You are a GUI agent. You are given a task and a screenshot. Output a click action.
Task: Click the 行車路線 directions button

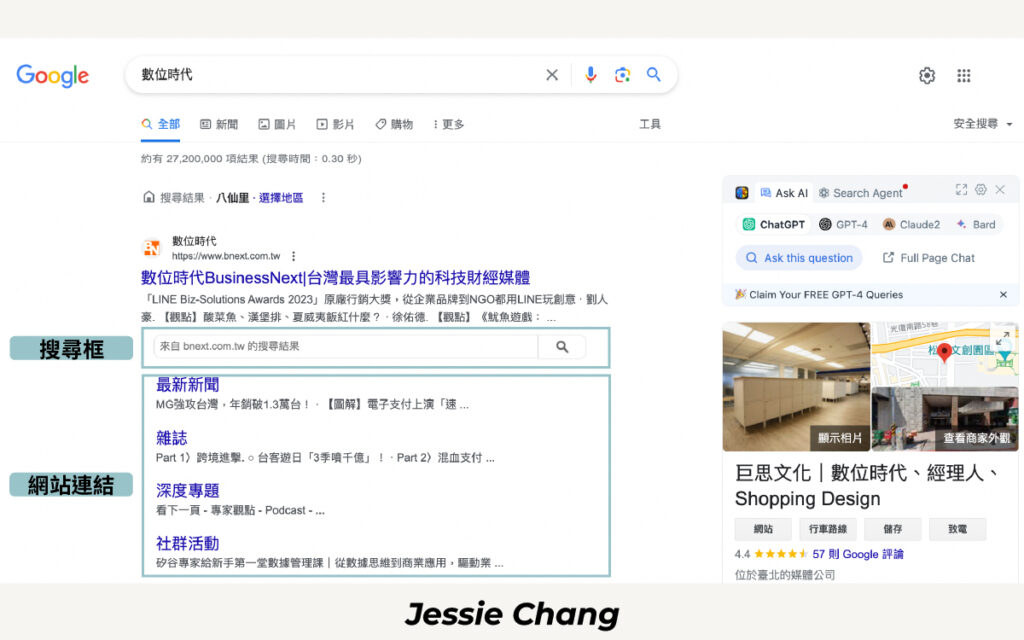click(x=828, y=529)
